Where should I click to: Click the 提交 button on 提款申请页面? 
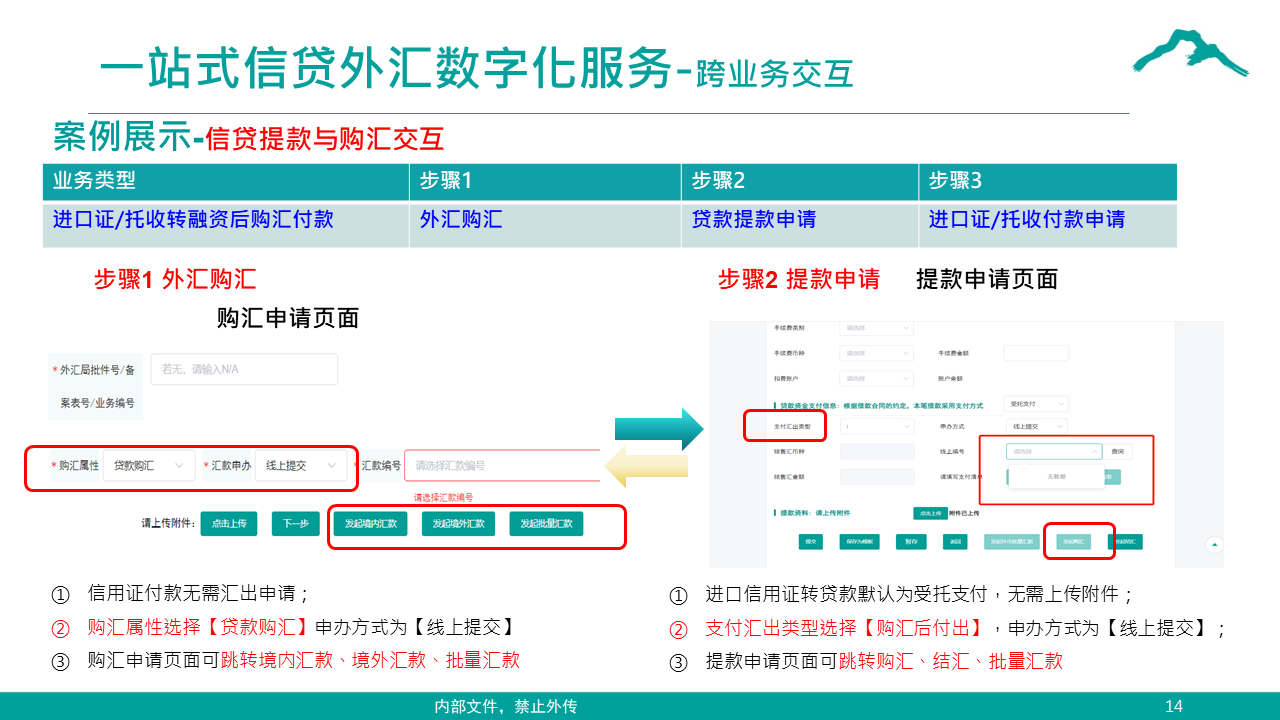click(811, 542)
